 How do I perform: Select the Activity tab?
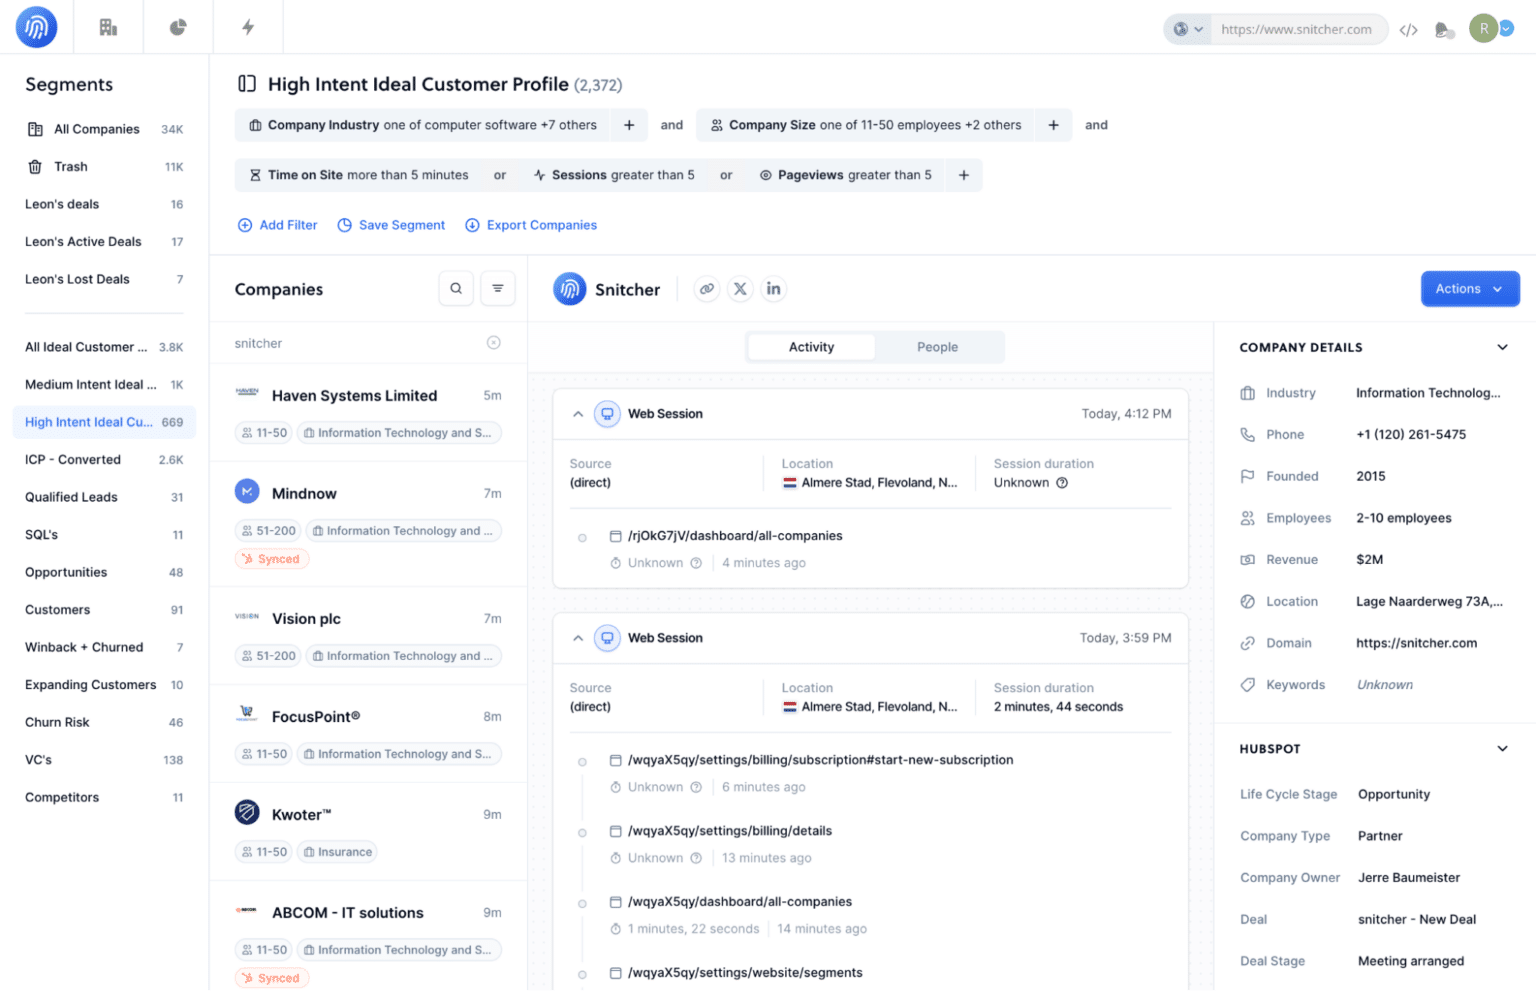[811, 347]
